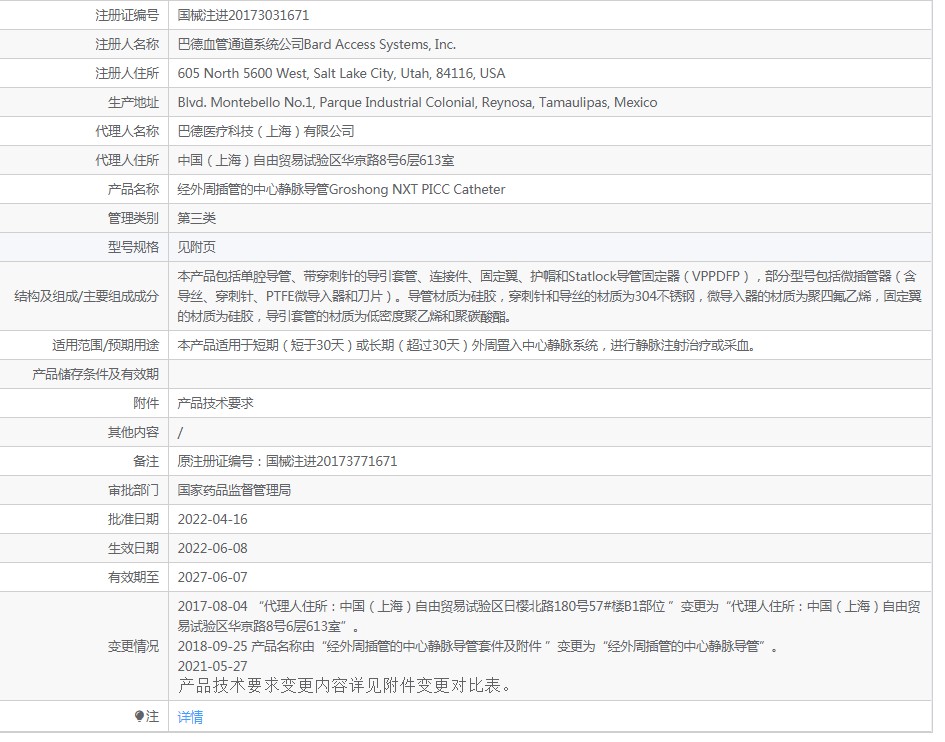This screenshot has height=742, width=945.
Task: Click the 结构及组成/主要组成成分 label
Action: coord(87,296)
